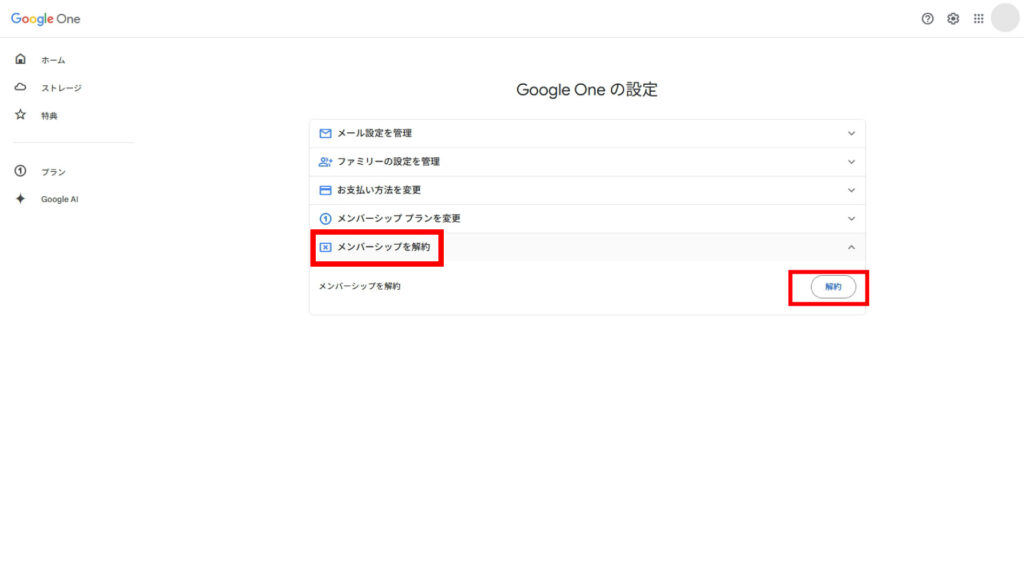Click the envelope icon for メール設定を管理
Image resolution: width=1024 pixels, height=576 pixels.
(x=325, y=133)
